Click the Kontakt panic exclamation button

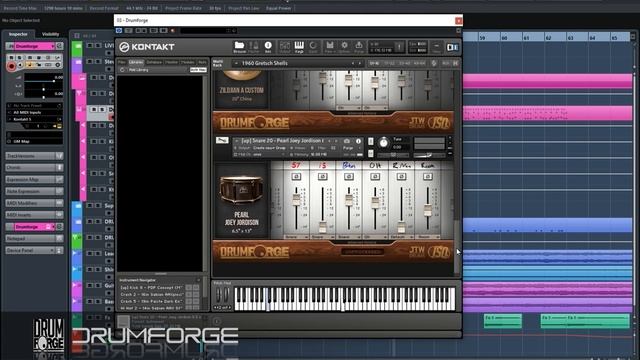pyautogui.click(x=400, y=47)
